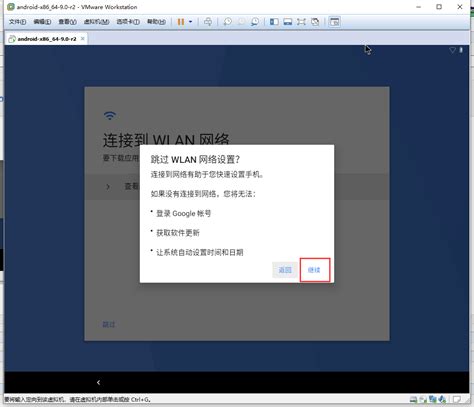Screen dimensions: 474x407
Task: Click the Wi-Fi icon above the WLAN heading
Action: 110,116
